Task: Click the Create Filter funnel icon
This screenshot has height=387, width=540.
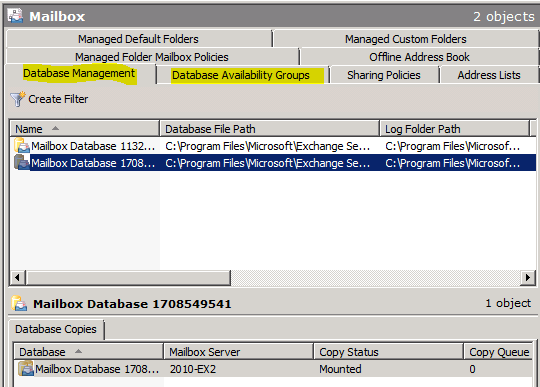Action: click(18, 99)
